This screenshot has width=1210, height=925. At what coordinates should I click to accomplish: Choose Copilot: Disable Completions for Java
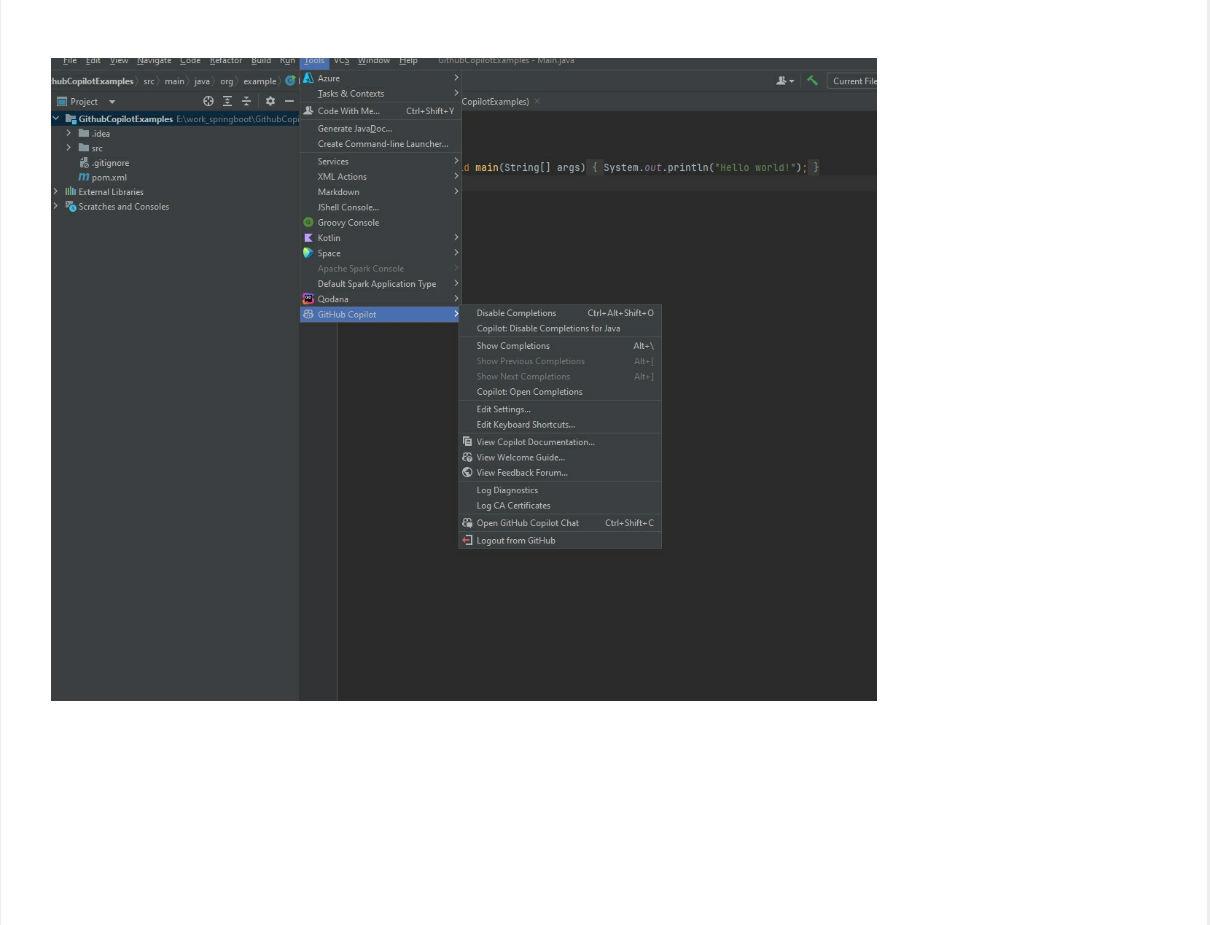[x=560, y=328]
